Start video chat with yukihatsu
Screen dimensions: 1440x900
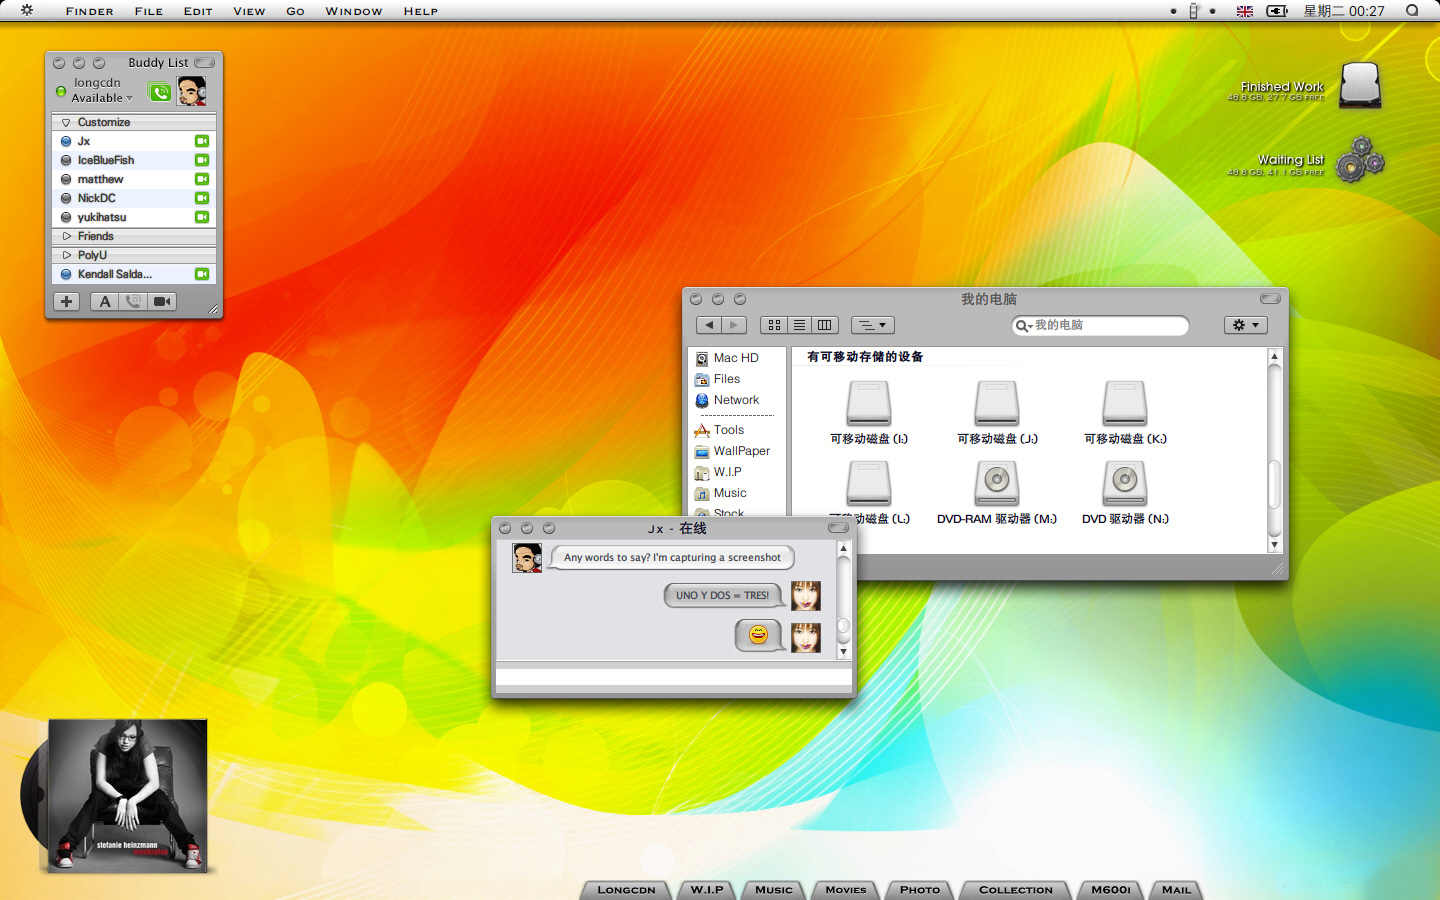[201, 217]
